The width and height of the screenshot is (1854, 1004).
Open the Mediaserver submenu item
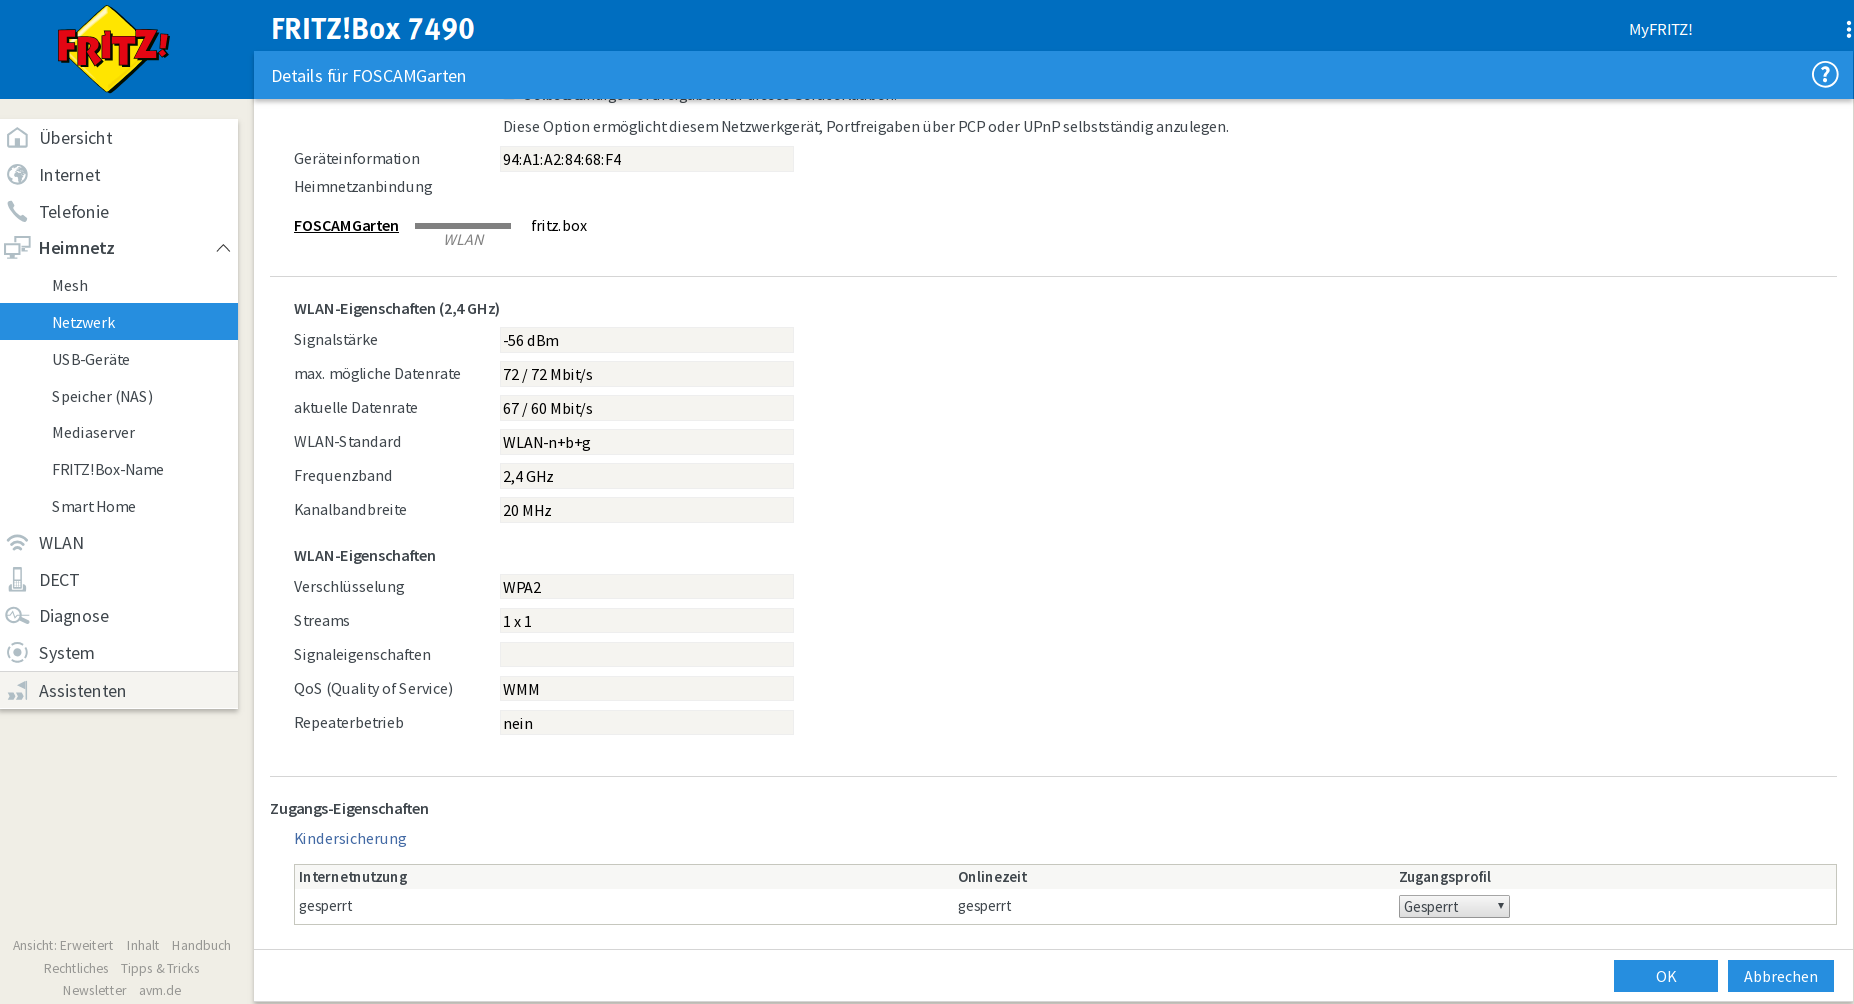119,433
